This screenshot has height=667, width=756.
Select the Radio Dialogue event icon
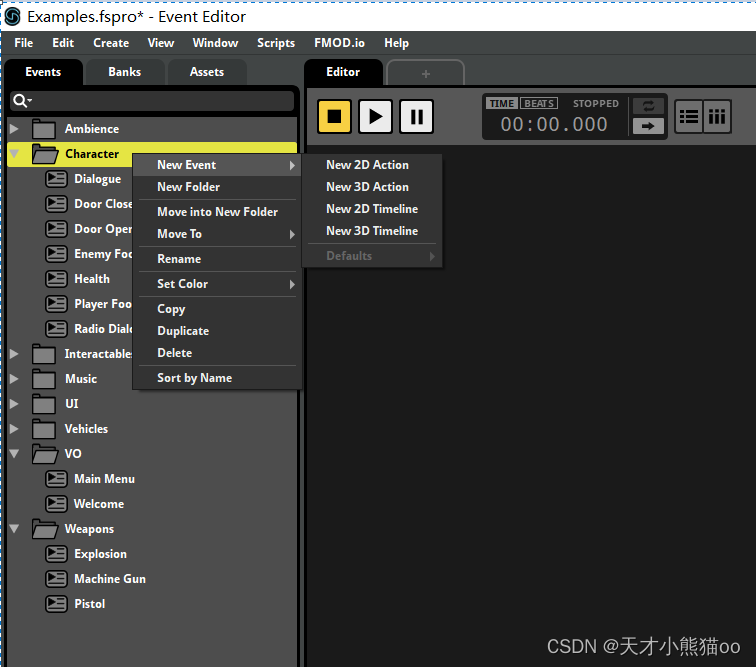56,329
